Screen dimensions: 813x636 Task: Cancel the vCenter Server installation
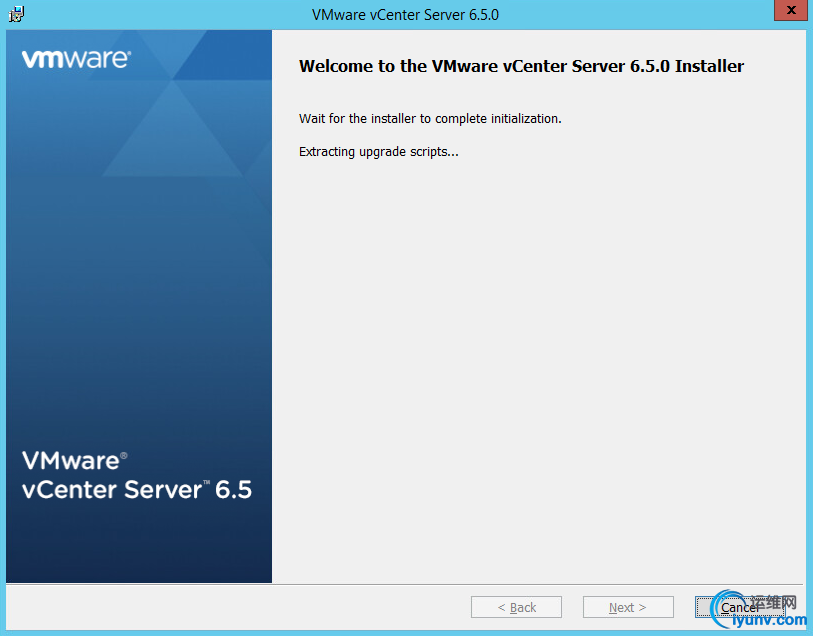[740, 607]
